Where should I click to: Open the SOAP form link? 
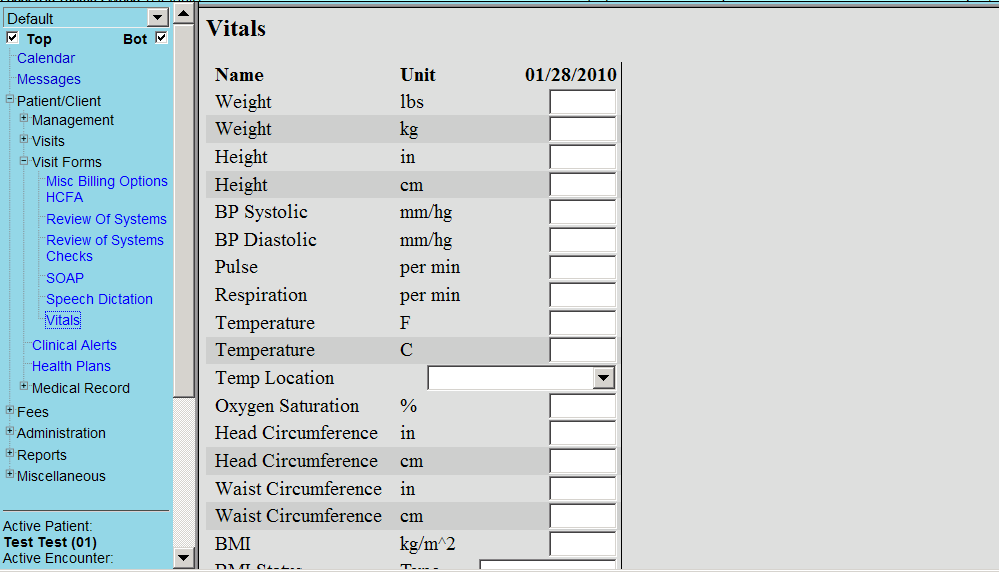65,278
